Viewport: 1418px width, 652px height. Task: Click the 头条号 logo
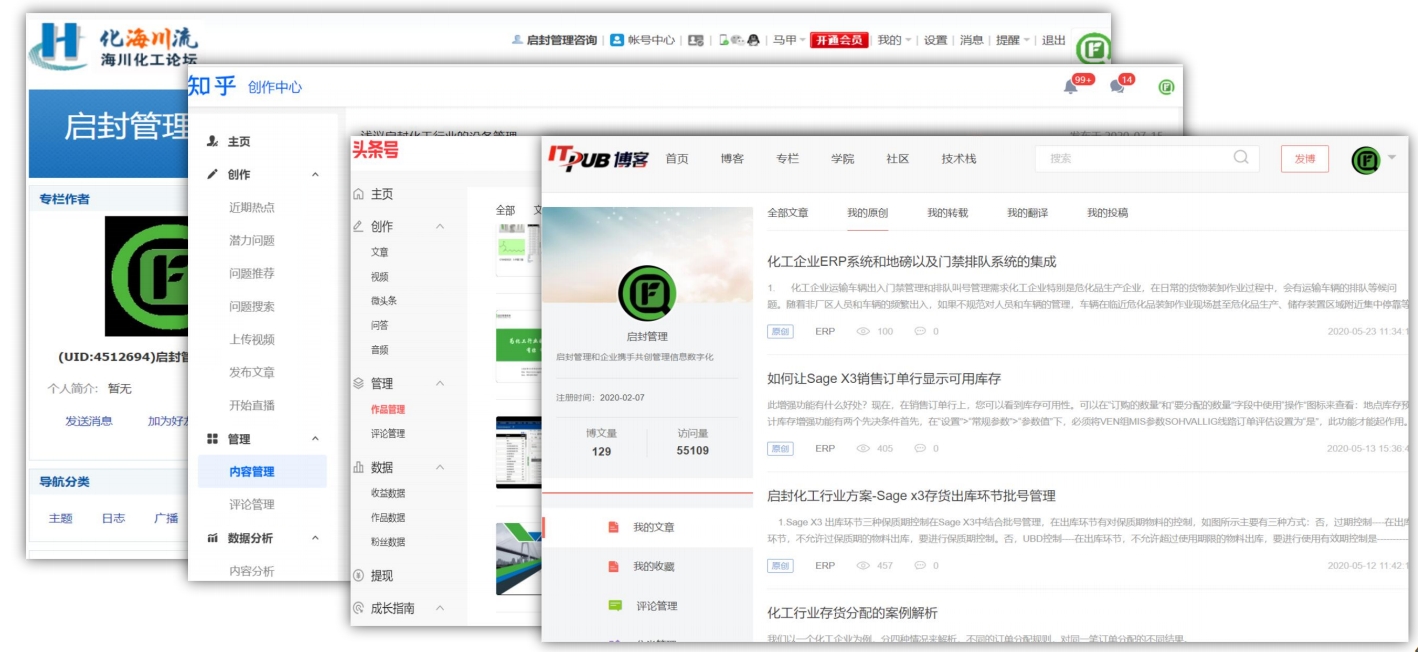pos(374,149)
